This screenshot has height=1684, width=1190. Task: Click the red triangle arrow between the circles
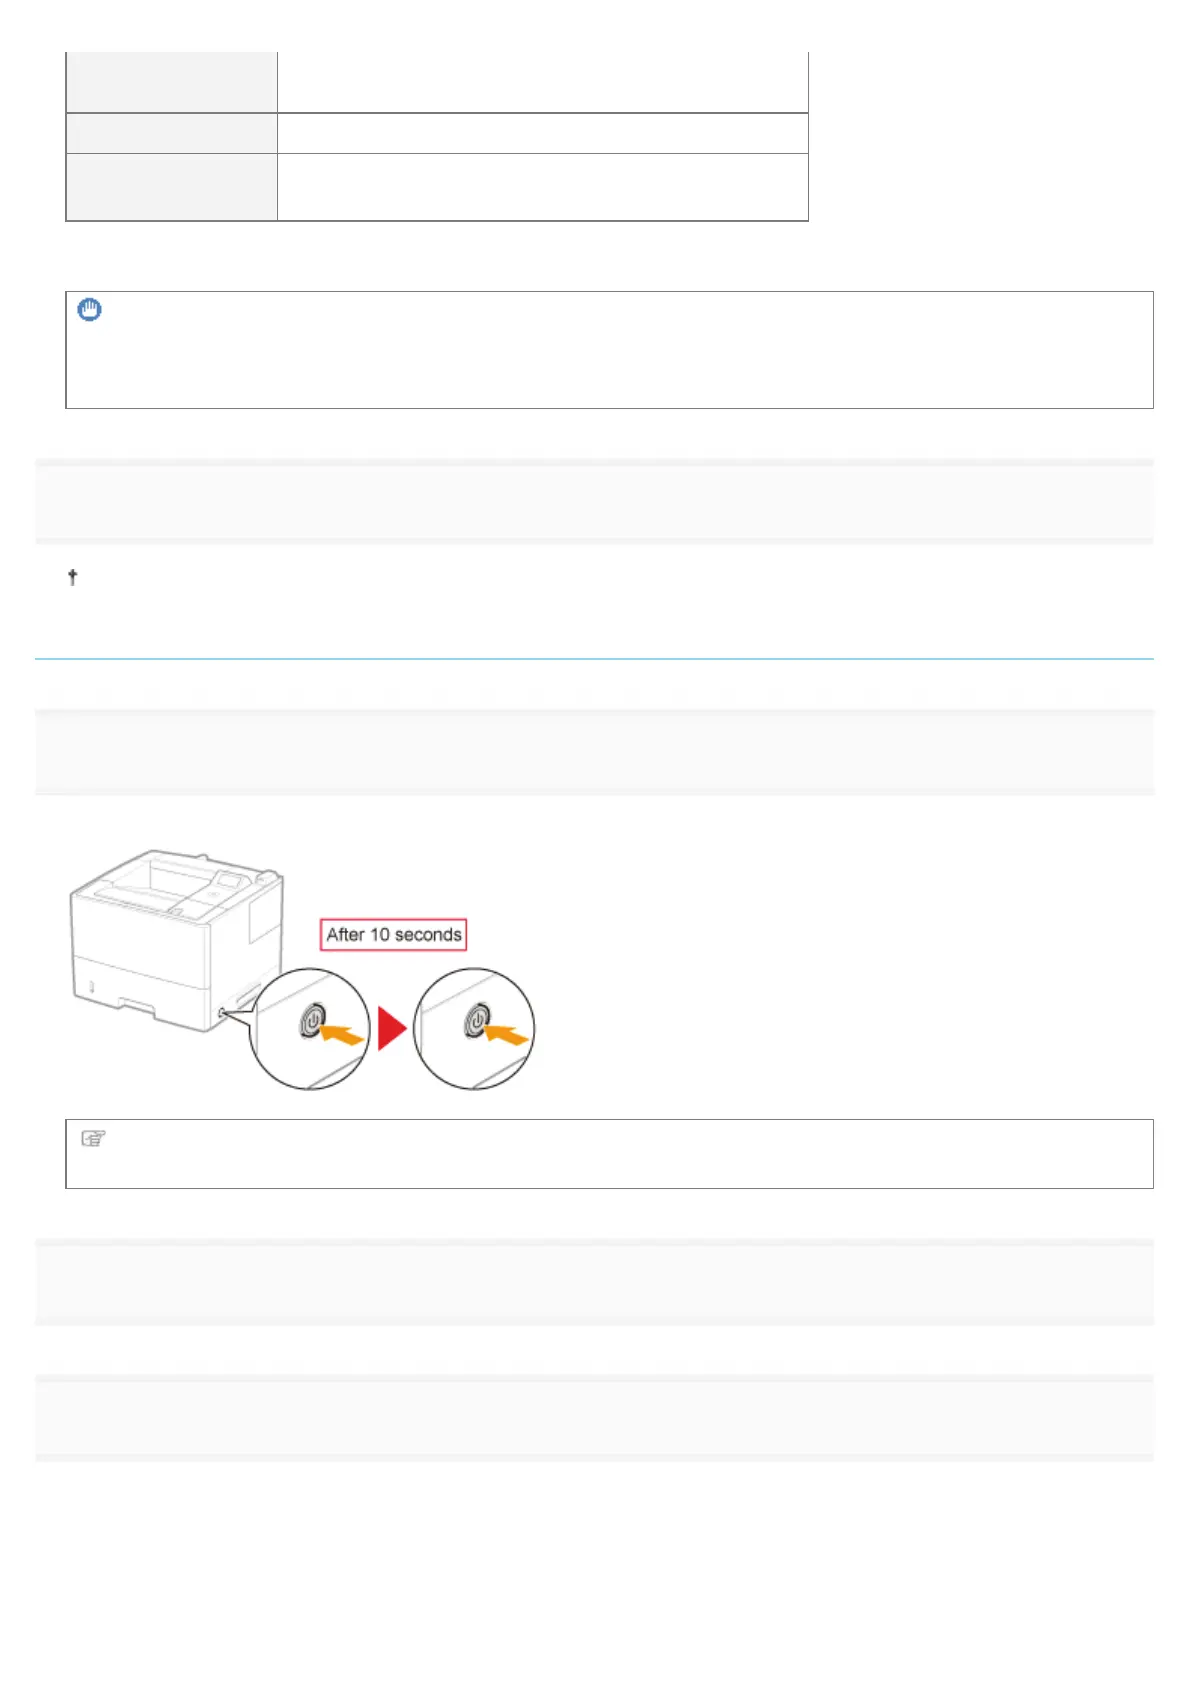click(390, 1029)
